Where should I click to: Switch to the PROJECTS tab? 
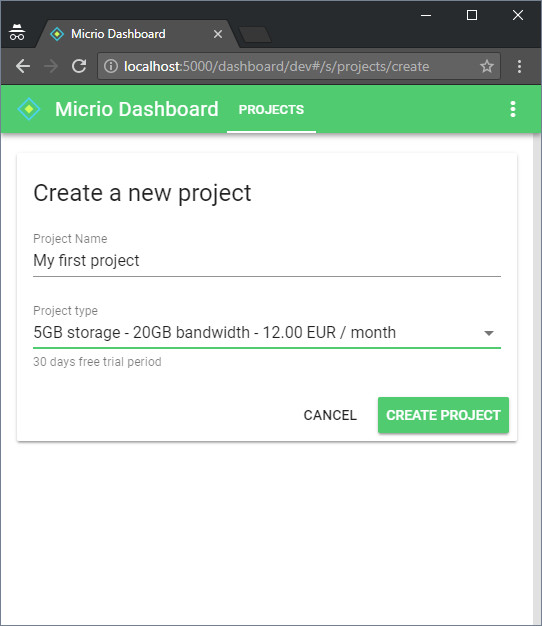pos(271,109)
